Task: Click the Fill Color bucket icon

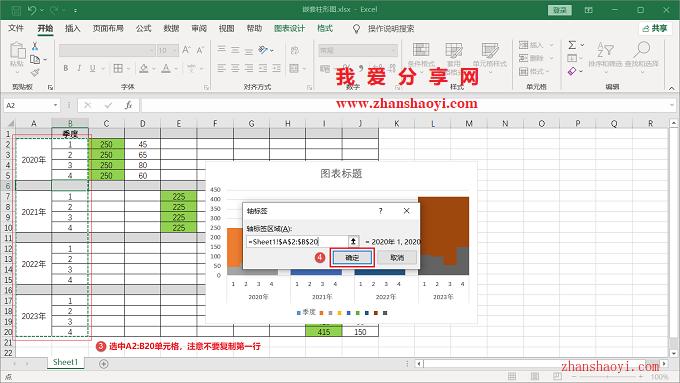Action: (144, 68)
